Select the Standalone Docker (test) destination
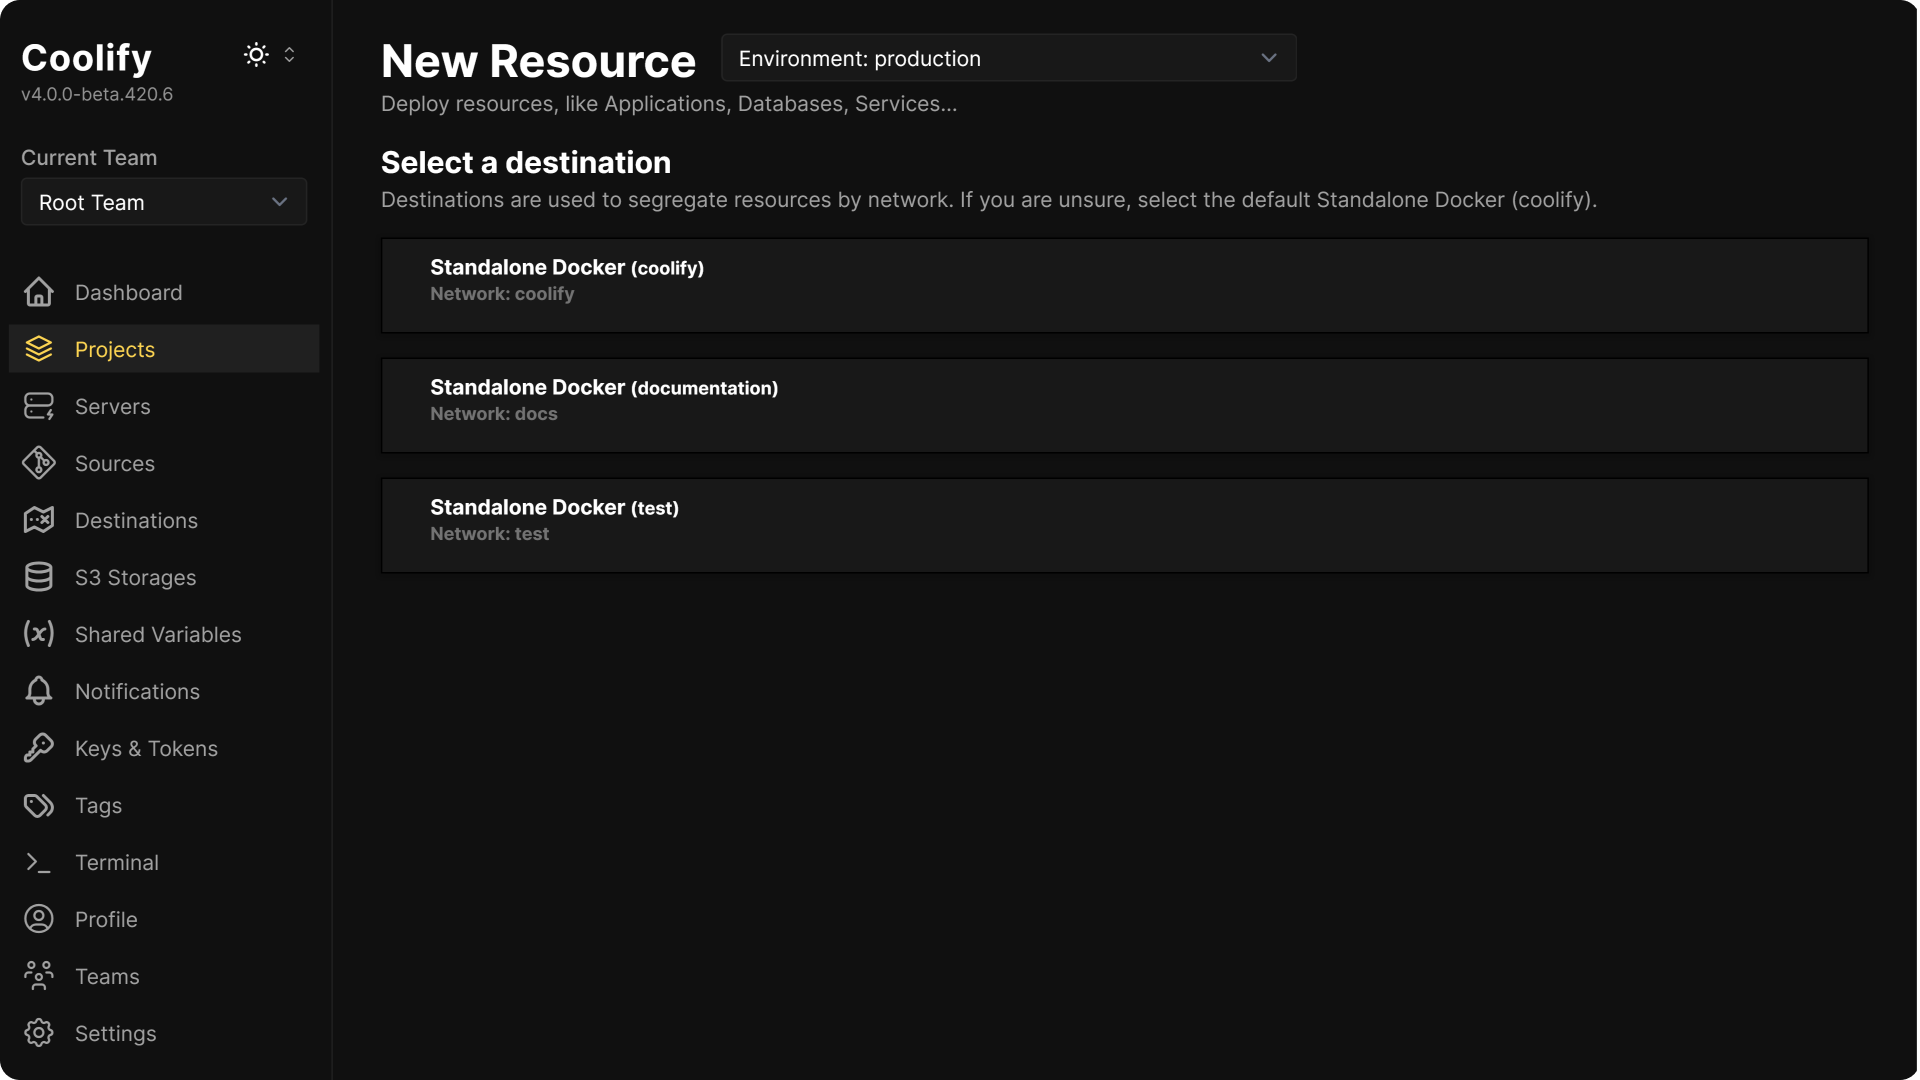 point(1123,524)
